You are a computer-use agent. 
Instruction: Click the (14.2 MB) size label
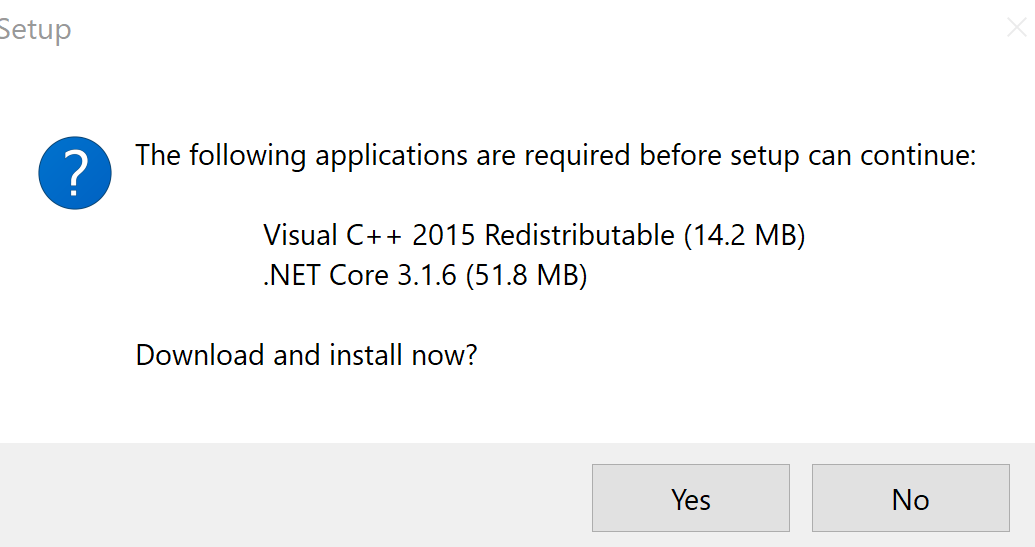pos(745,235)
